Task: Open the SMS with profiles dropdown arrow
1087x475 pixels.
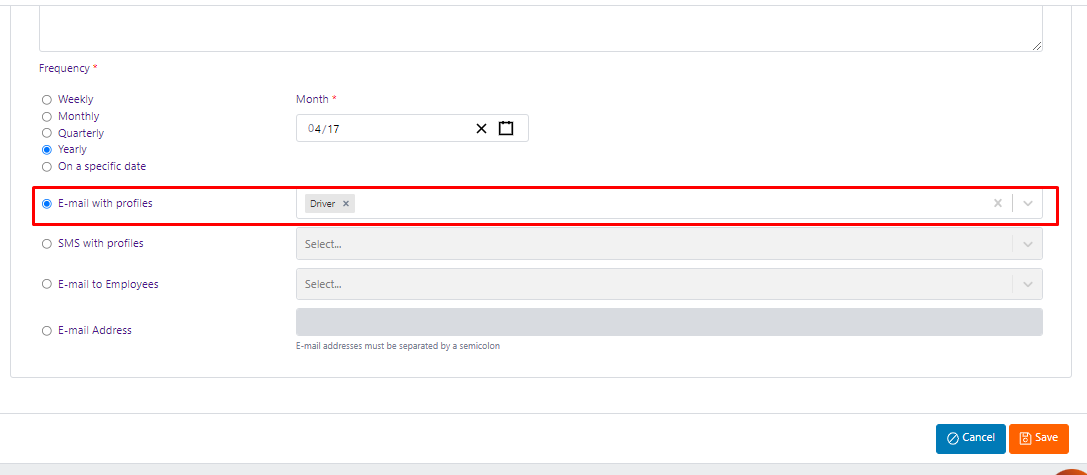Action: point(1028,244)
